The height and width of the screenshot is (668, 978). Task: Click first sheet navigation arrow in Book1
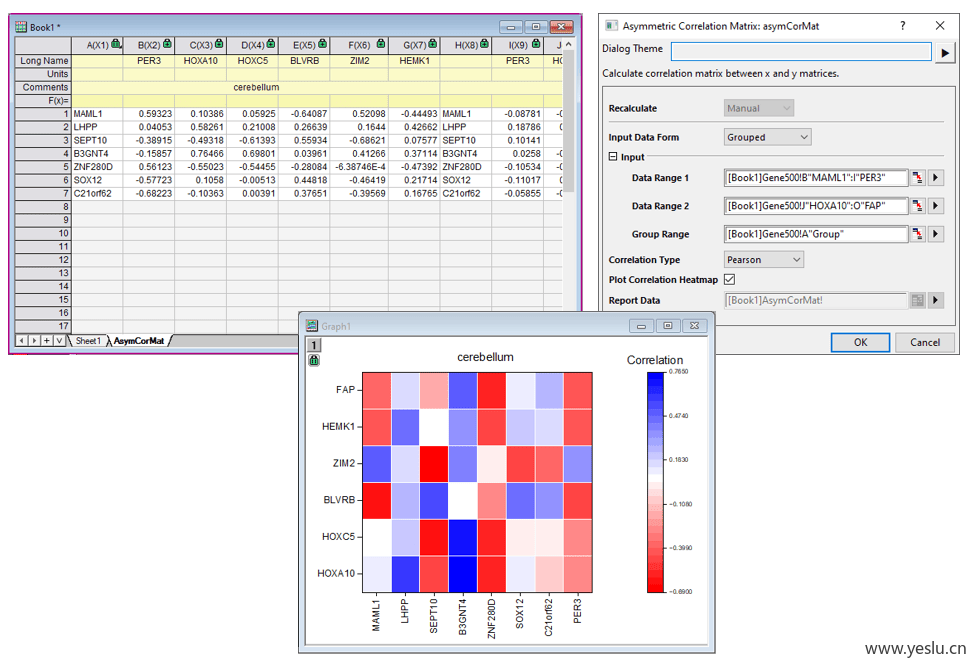point(22,341)
